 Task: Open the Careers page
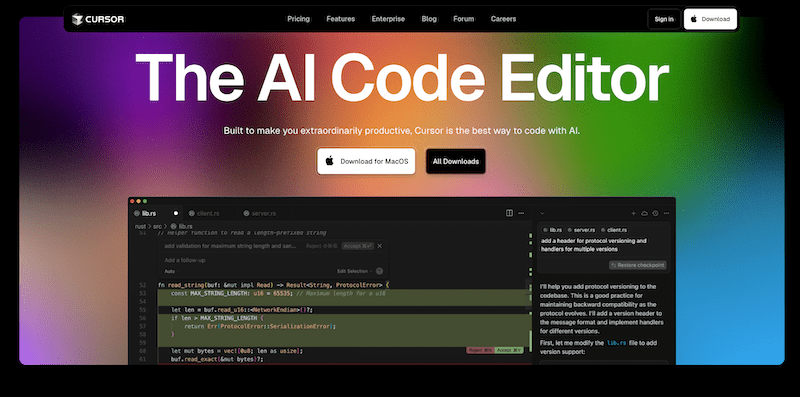pos(503,19)
